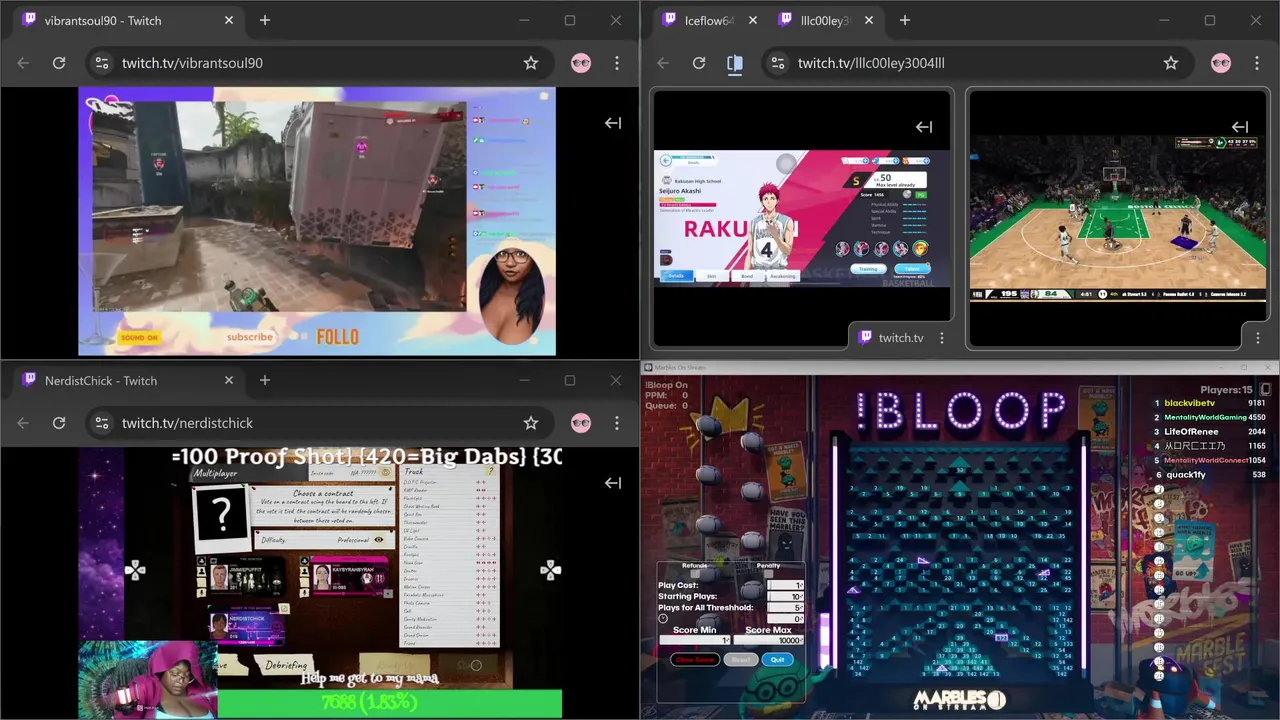Edit the Play Cost field
1280x720 pixels.
[785, 586]
